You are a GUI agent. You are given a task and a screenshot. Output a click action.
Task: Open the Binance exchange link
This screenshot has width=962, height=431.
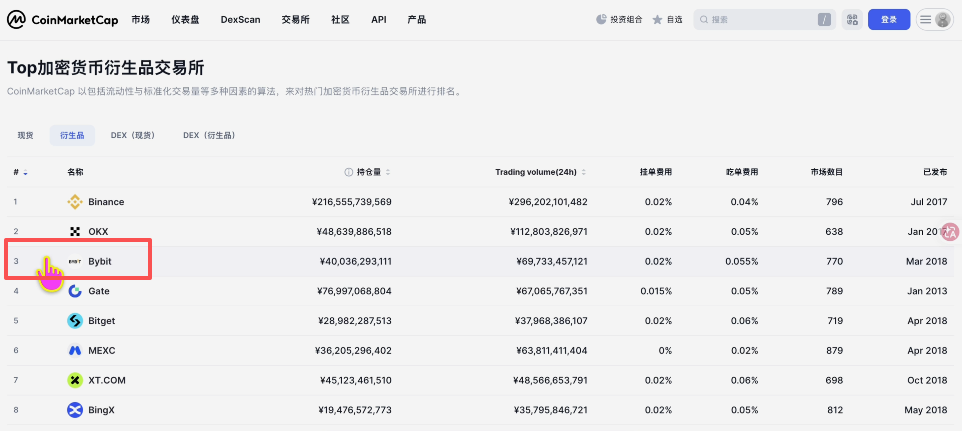click(x=106, y=202)
